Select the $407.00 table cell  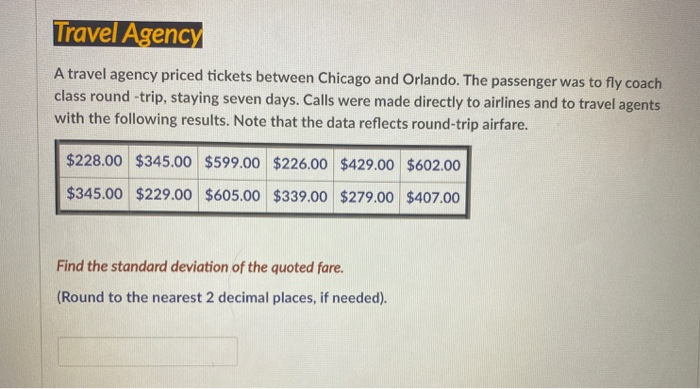(x=433, y=197)
